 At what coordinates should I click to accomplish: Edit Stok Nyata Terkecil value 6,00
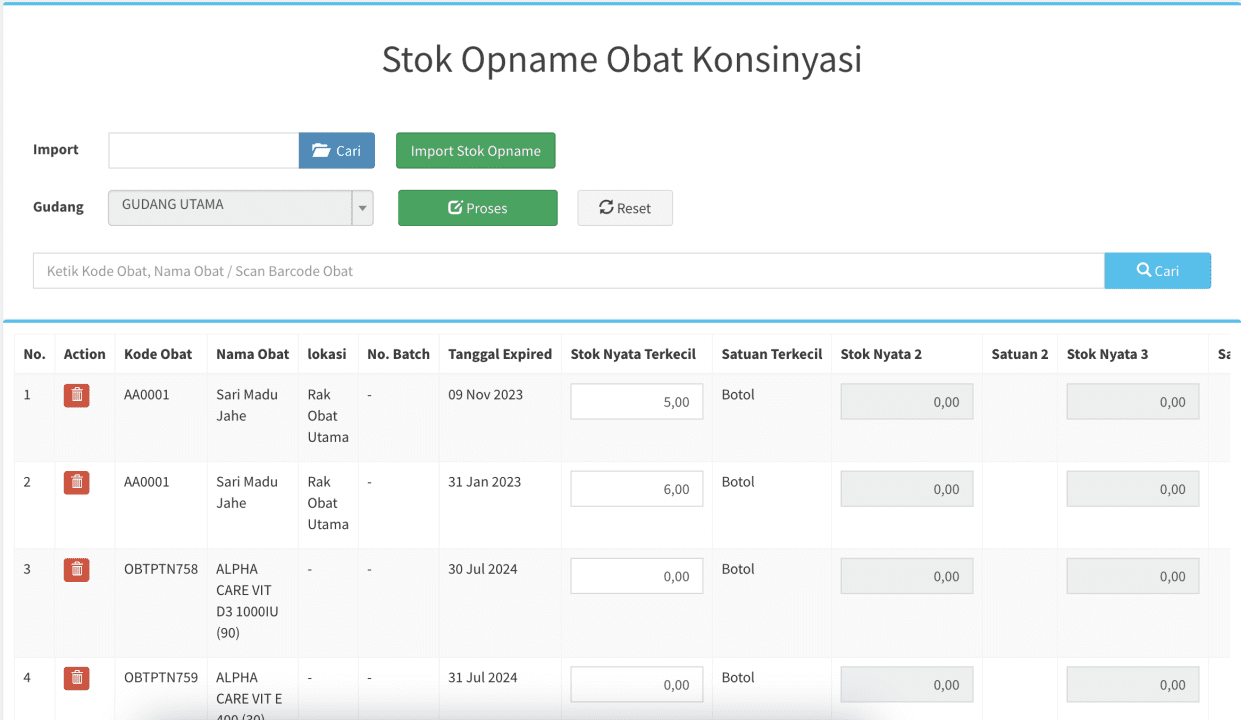pyautogui.click(x=637, y=489)
